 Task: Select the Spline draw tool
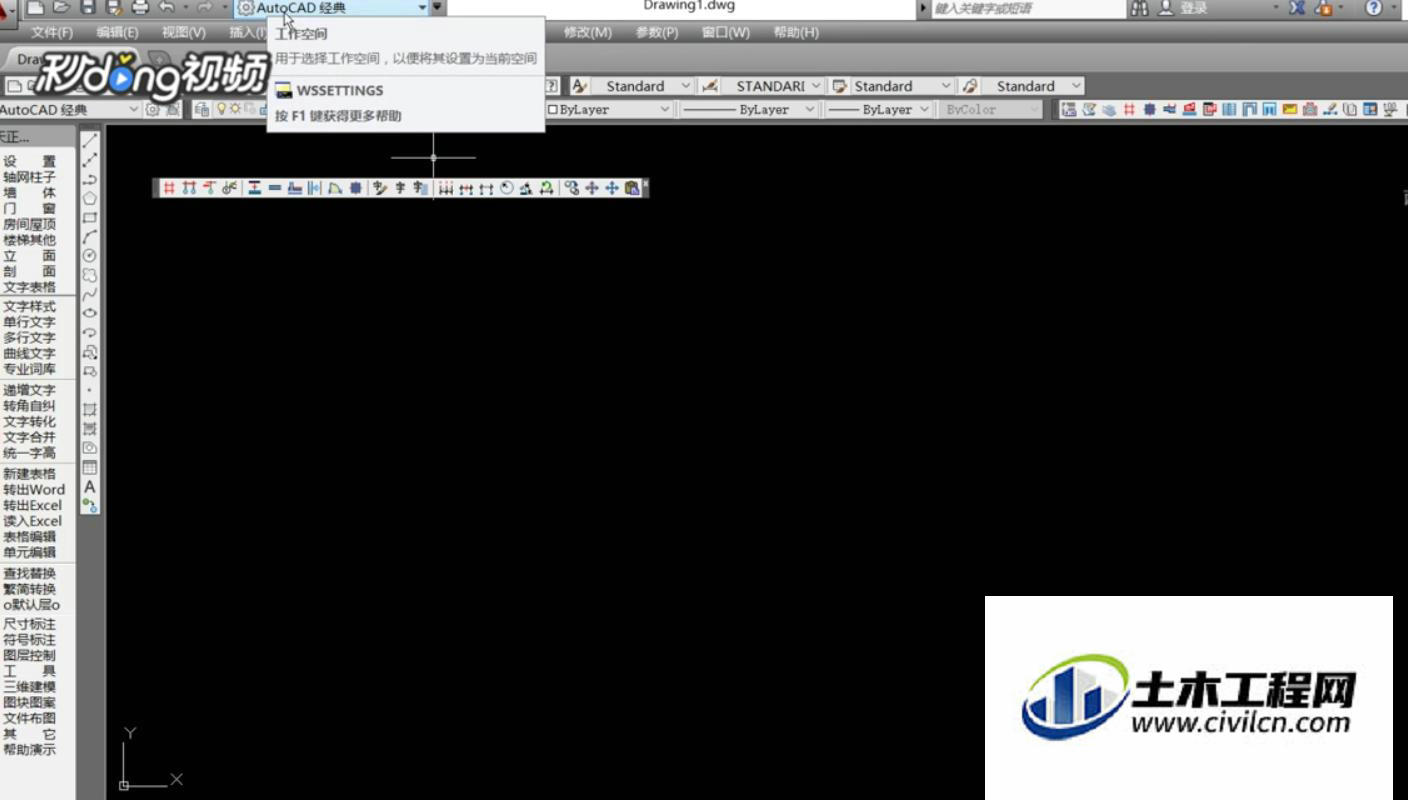(x=90, y=294)
